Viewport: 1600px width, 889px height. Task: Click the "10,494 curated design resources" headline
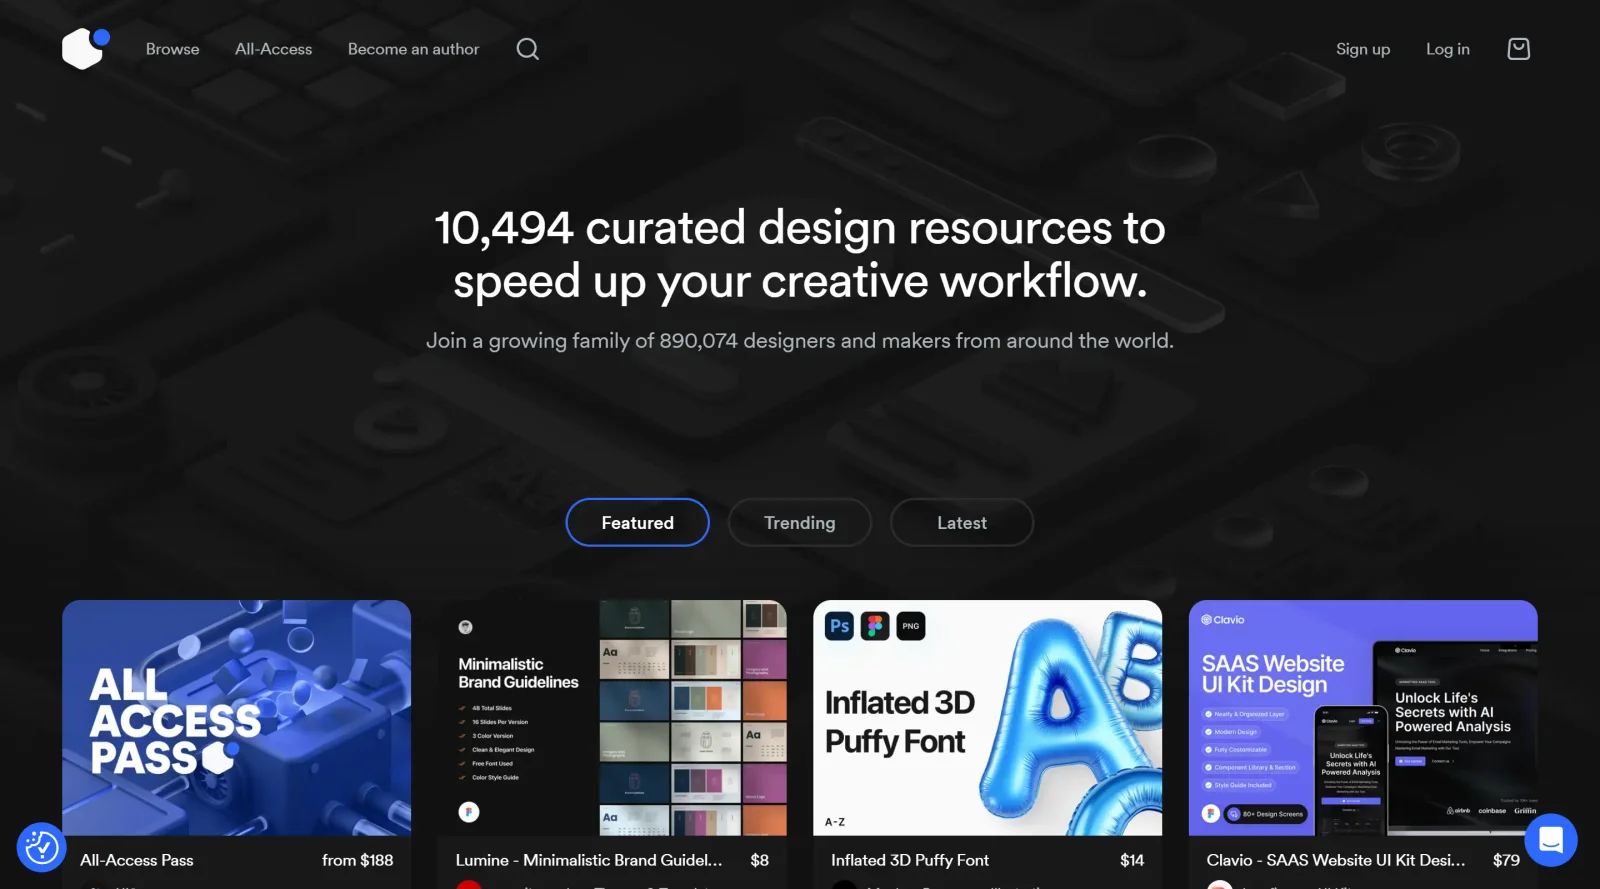[x=800, y=254]
